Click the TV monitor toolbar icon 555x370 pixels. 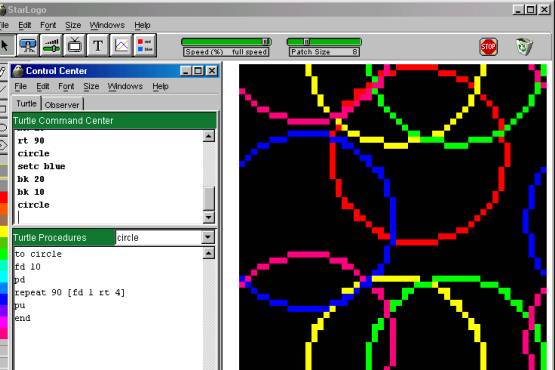pos(75,45)
